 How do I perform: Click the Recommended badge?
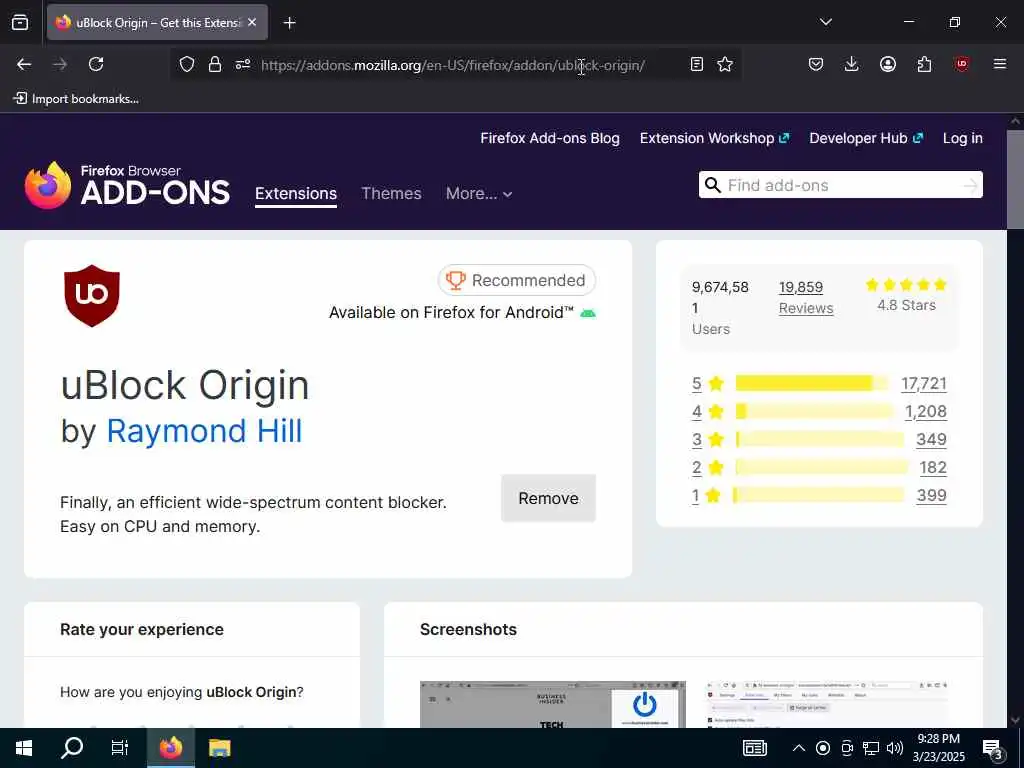pyautogui.click(x=517, y=280)
